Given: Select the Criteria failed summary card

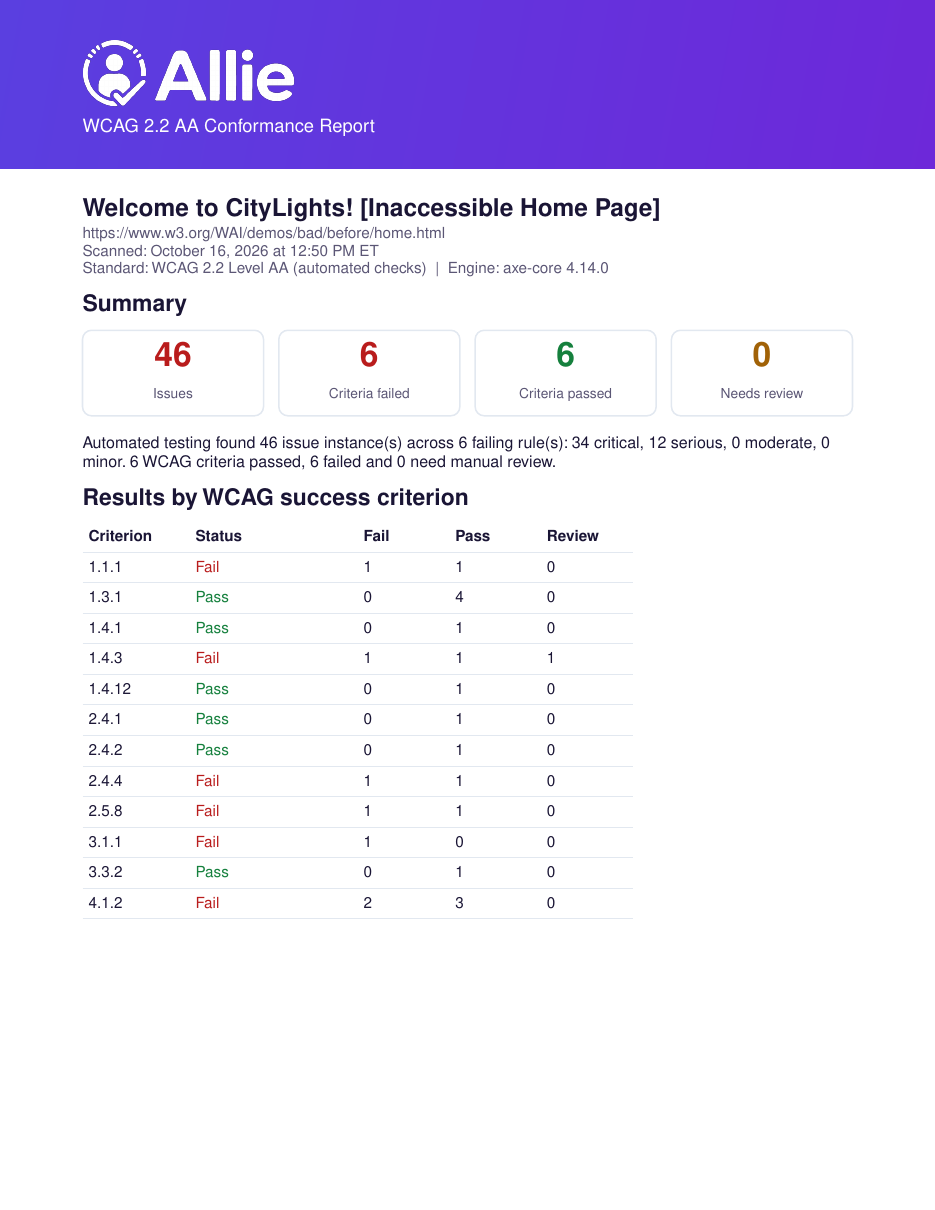Looking at the screenshot, I should tap(369, 373).
